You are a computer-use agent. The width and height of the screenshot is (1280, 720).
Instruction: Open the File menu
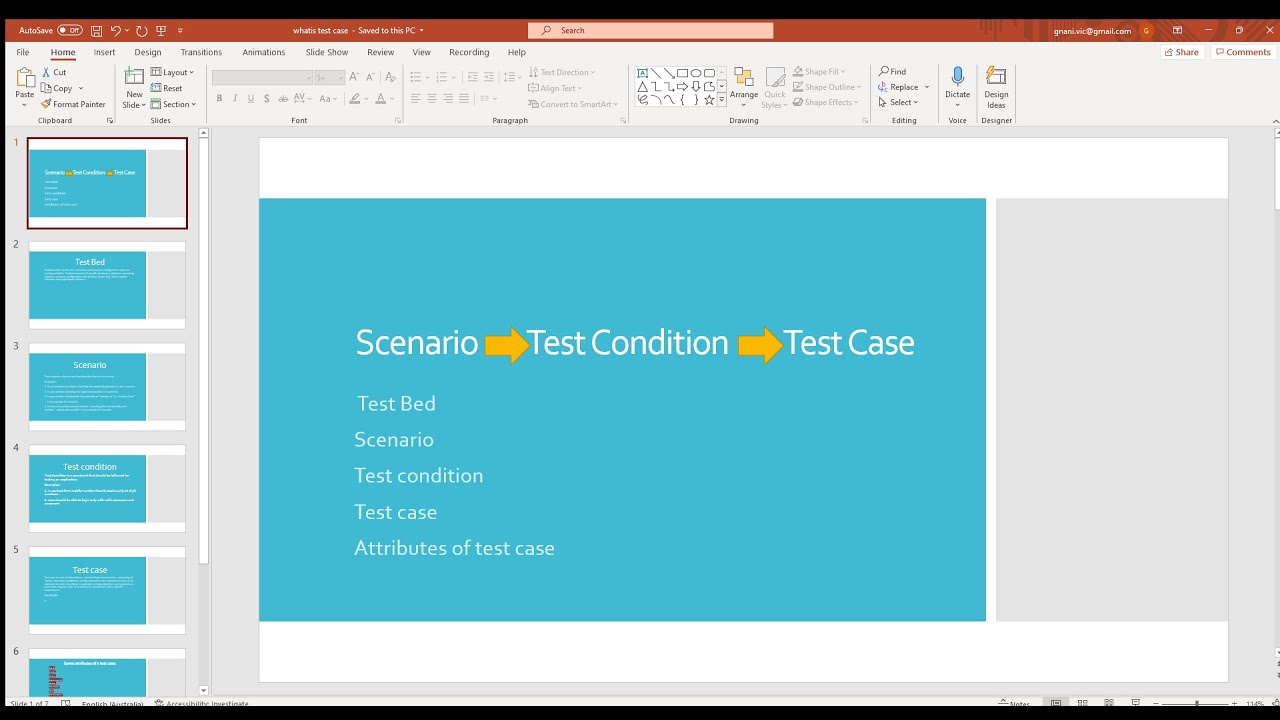23,52
